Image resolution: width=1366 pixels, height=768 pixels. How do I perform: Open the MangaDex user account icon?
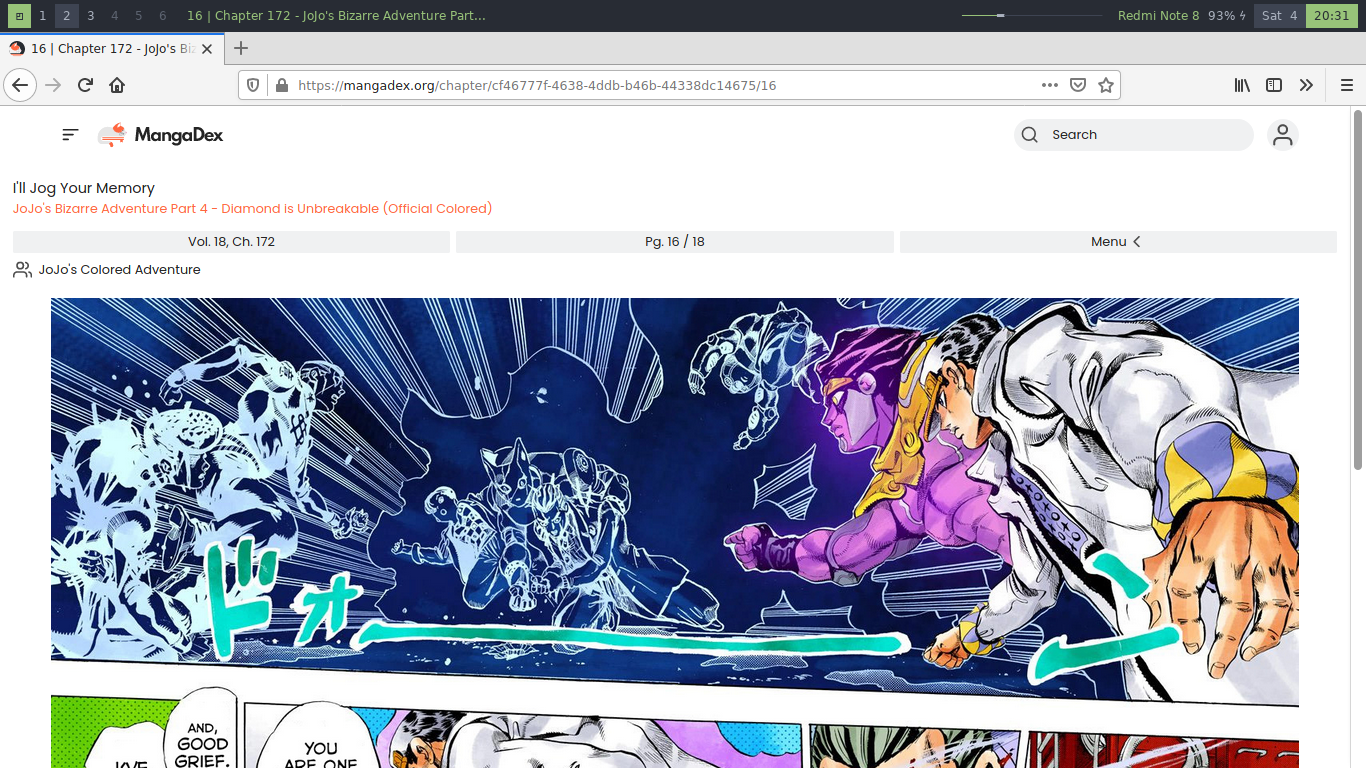click(1283, 134)
